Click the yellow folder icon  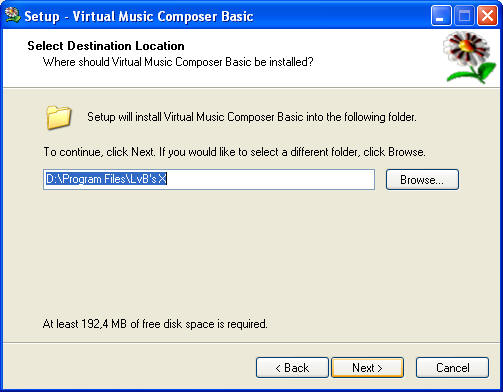click(x=59, y=117)
